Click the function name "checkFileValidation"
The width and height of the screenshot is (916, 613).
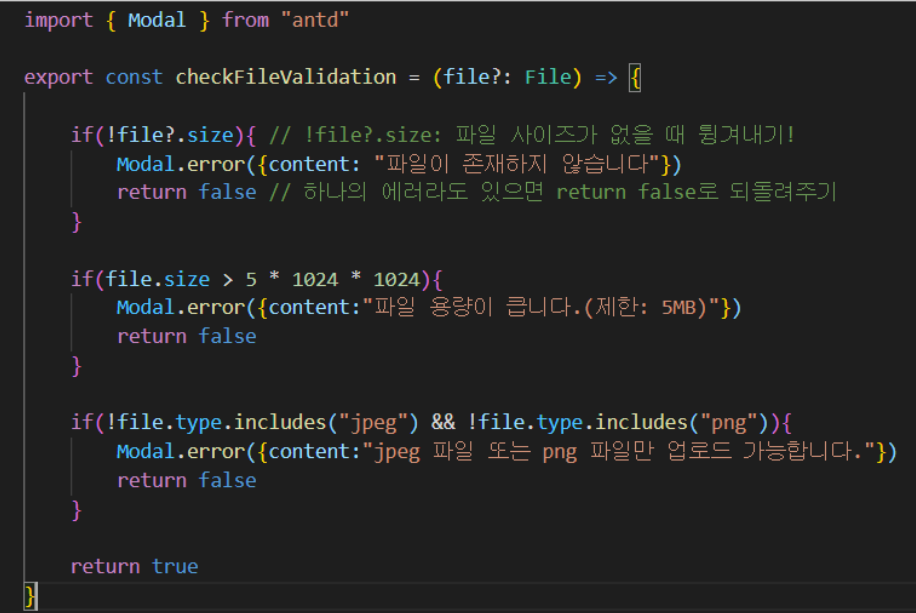[x=286, y=77]
